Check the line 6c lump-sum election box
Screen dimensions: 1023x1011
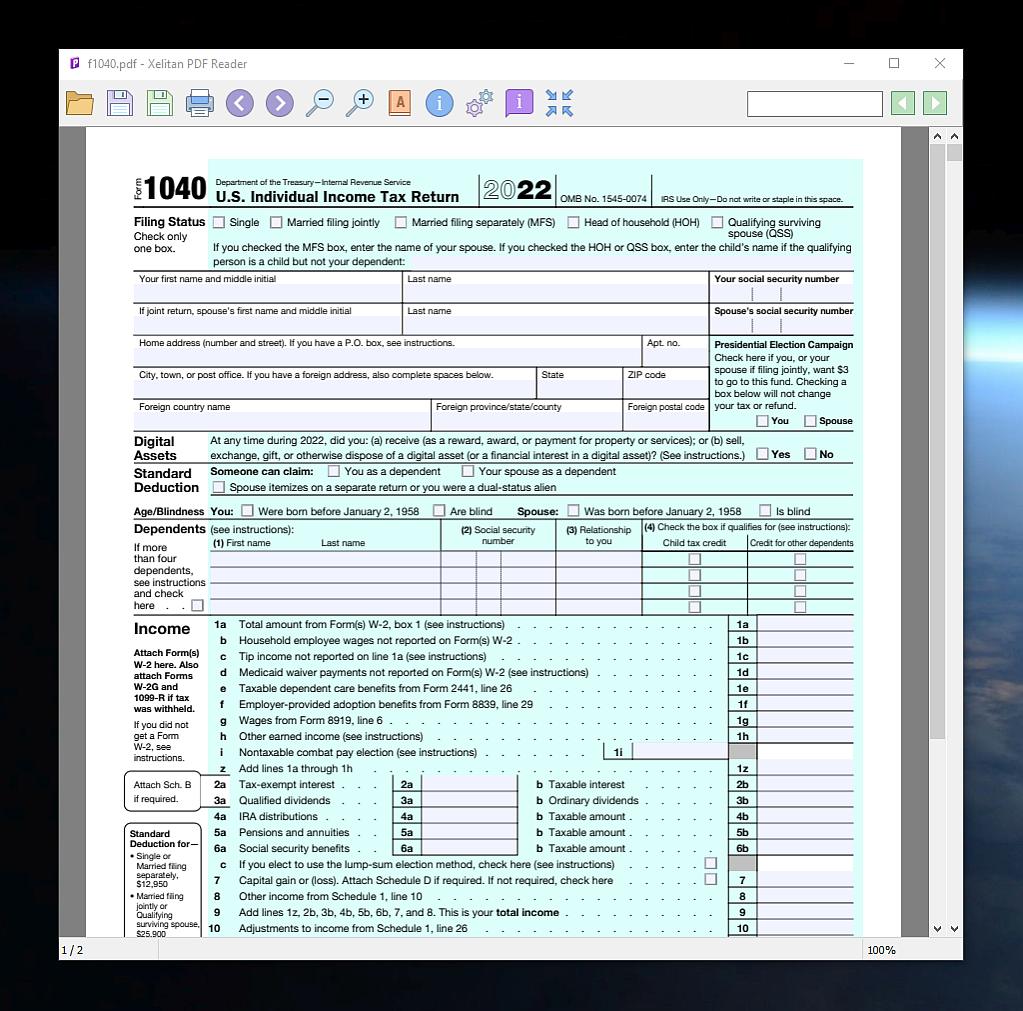pyautogui.click(x=710, y=864)
